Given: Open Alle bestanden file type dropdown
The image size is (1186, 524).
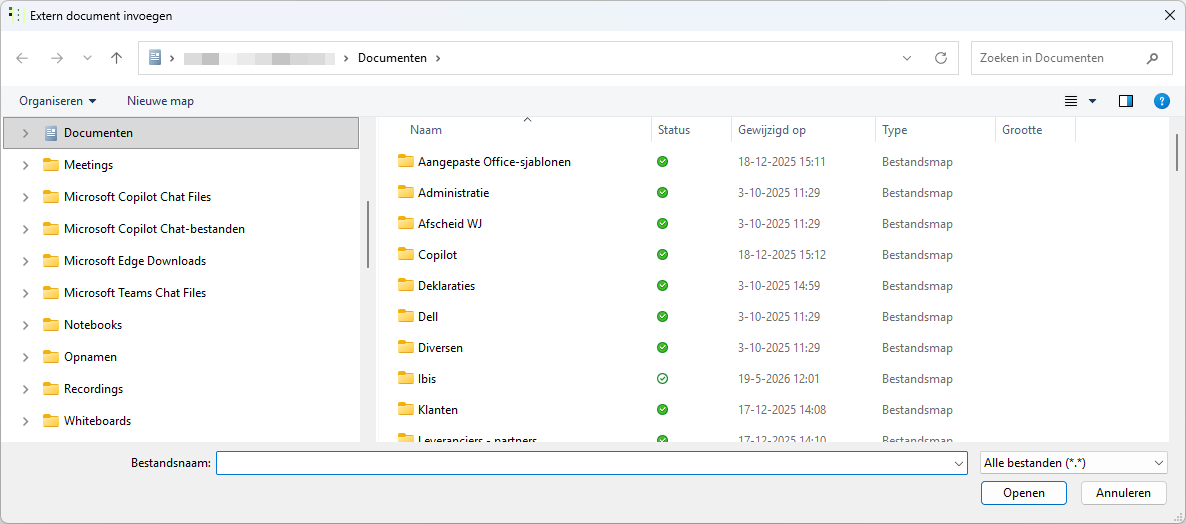Looking at the screenshot, I should (x=1073, y=463).
